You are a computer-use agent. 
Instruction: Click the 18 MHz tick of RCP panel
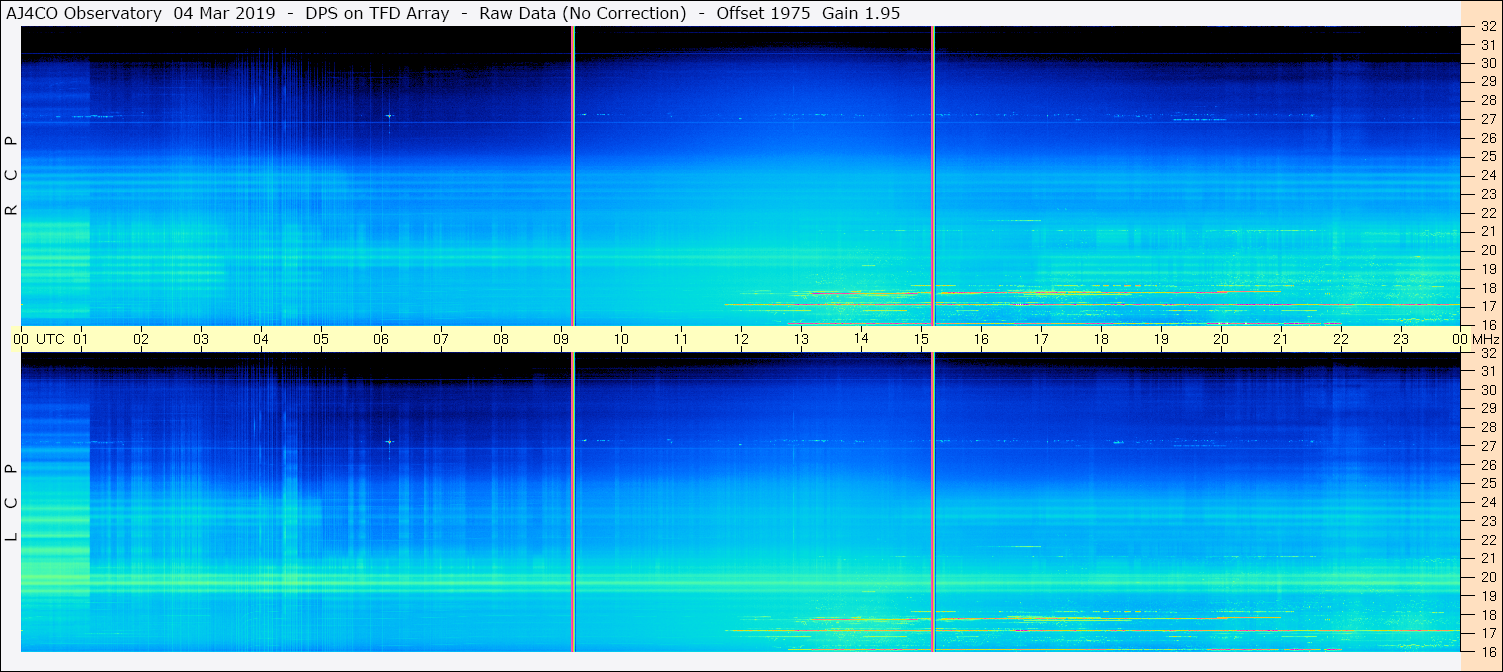click(x=1487, y=288)
